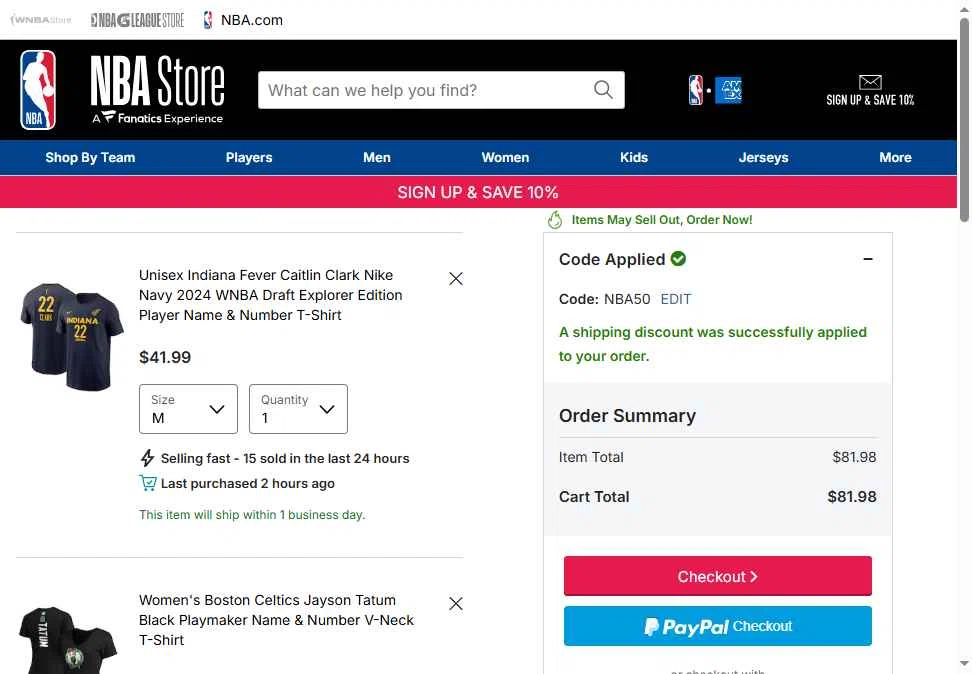Open Jayson Tatum V-Neck product title
This screenshot has width=972, height=674.
tap(276, 620)
